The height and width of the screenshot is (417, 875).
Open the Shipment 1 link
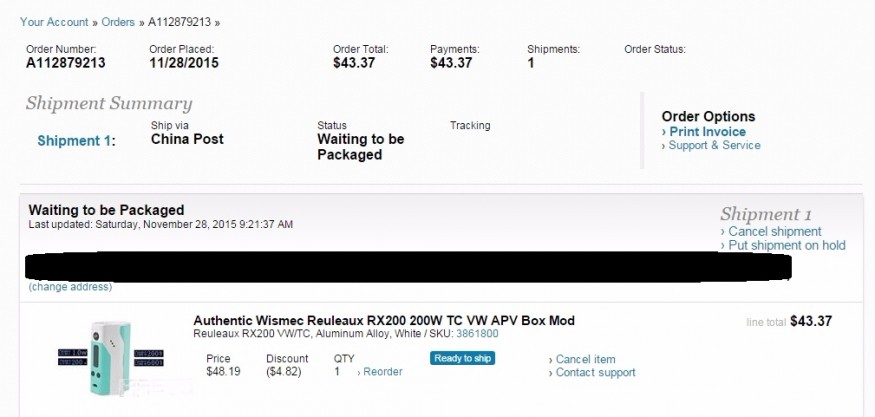[x=75, y=141]
